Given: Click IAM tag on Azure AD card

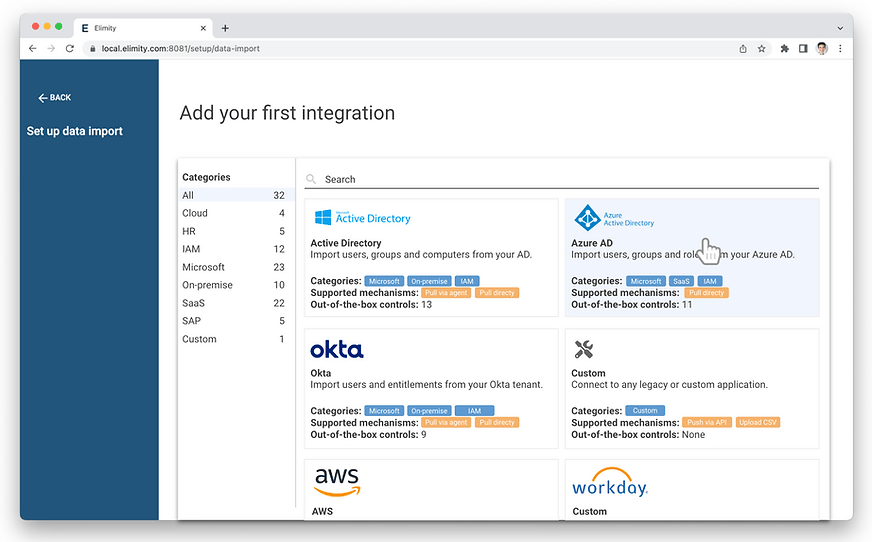Looking at the screenshot, I should [710, 281].
